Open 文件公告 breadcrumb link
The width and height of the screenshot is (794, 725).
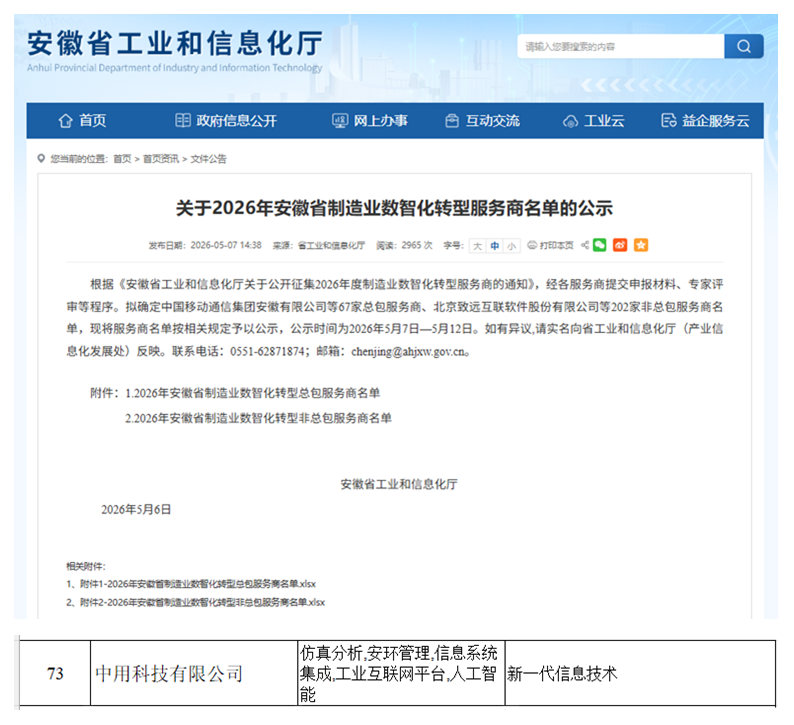click(208, 159)
